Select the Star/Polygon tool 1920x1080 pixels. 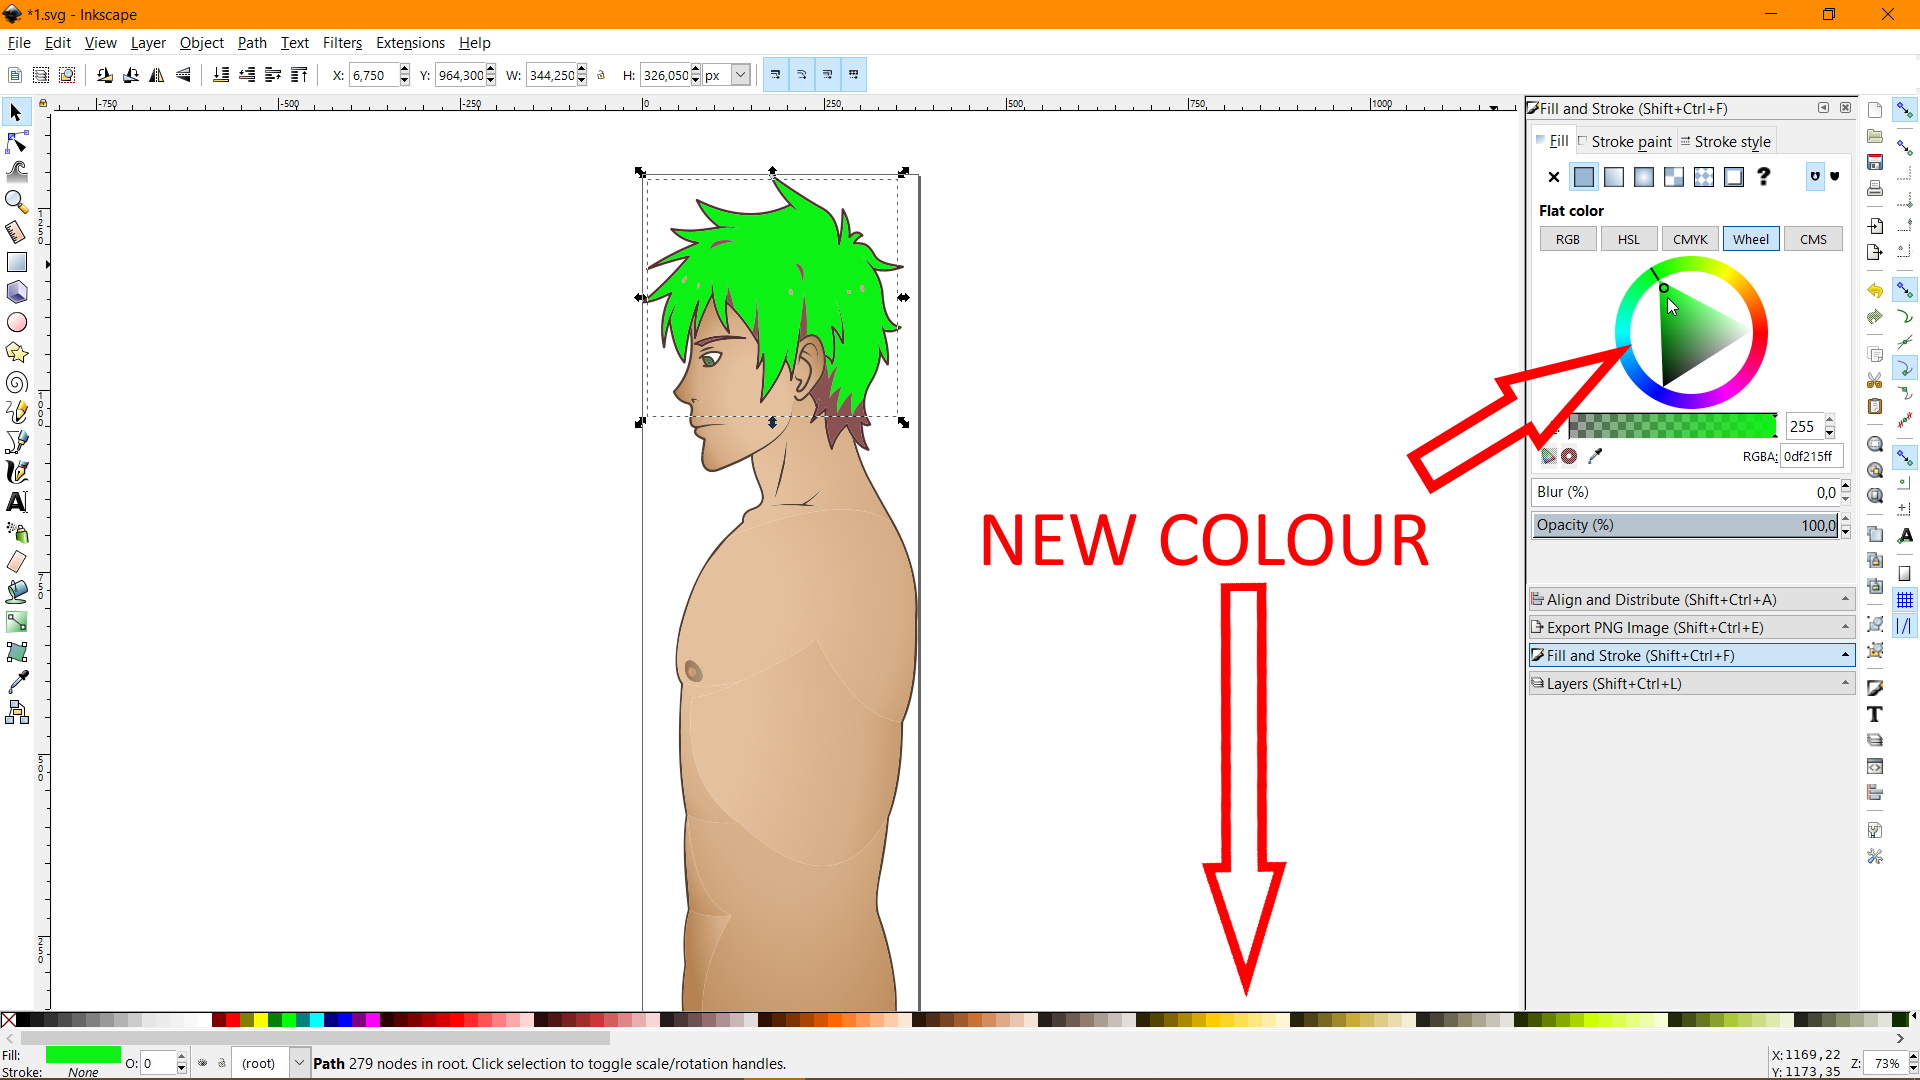(17, 352)
